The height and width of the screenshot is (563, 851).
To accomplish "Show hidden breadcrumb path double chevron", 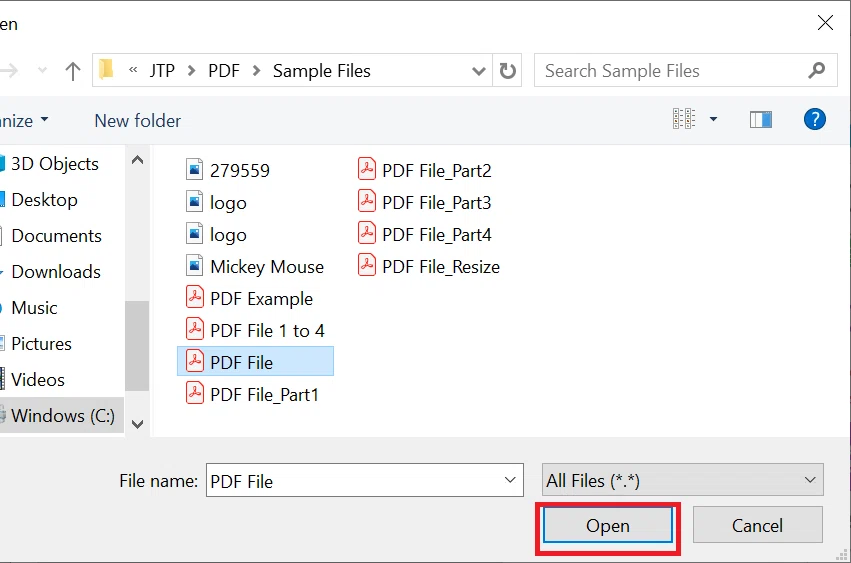I will click(133, 70).
